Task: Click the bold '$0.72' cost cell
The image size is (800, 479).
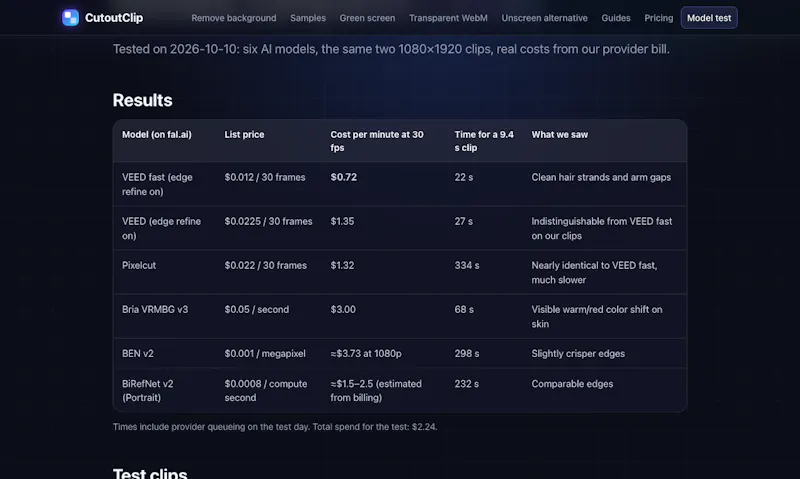Action: click(x=343, y=177)
